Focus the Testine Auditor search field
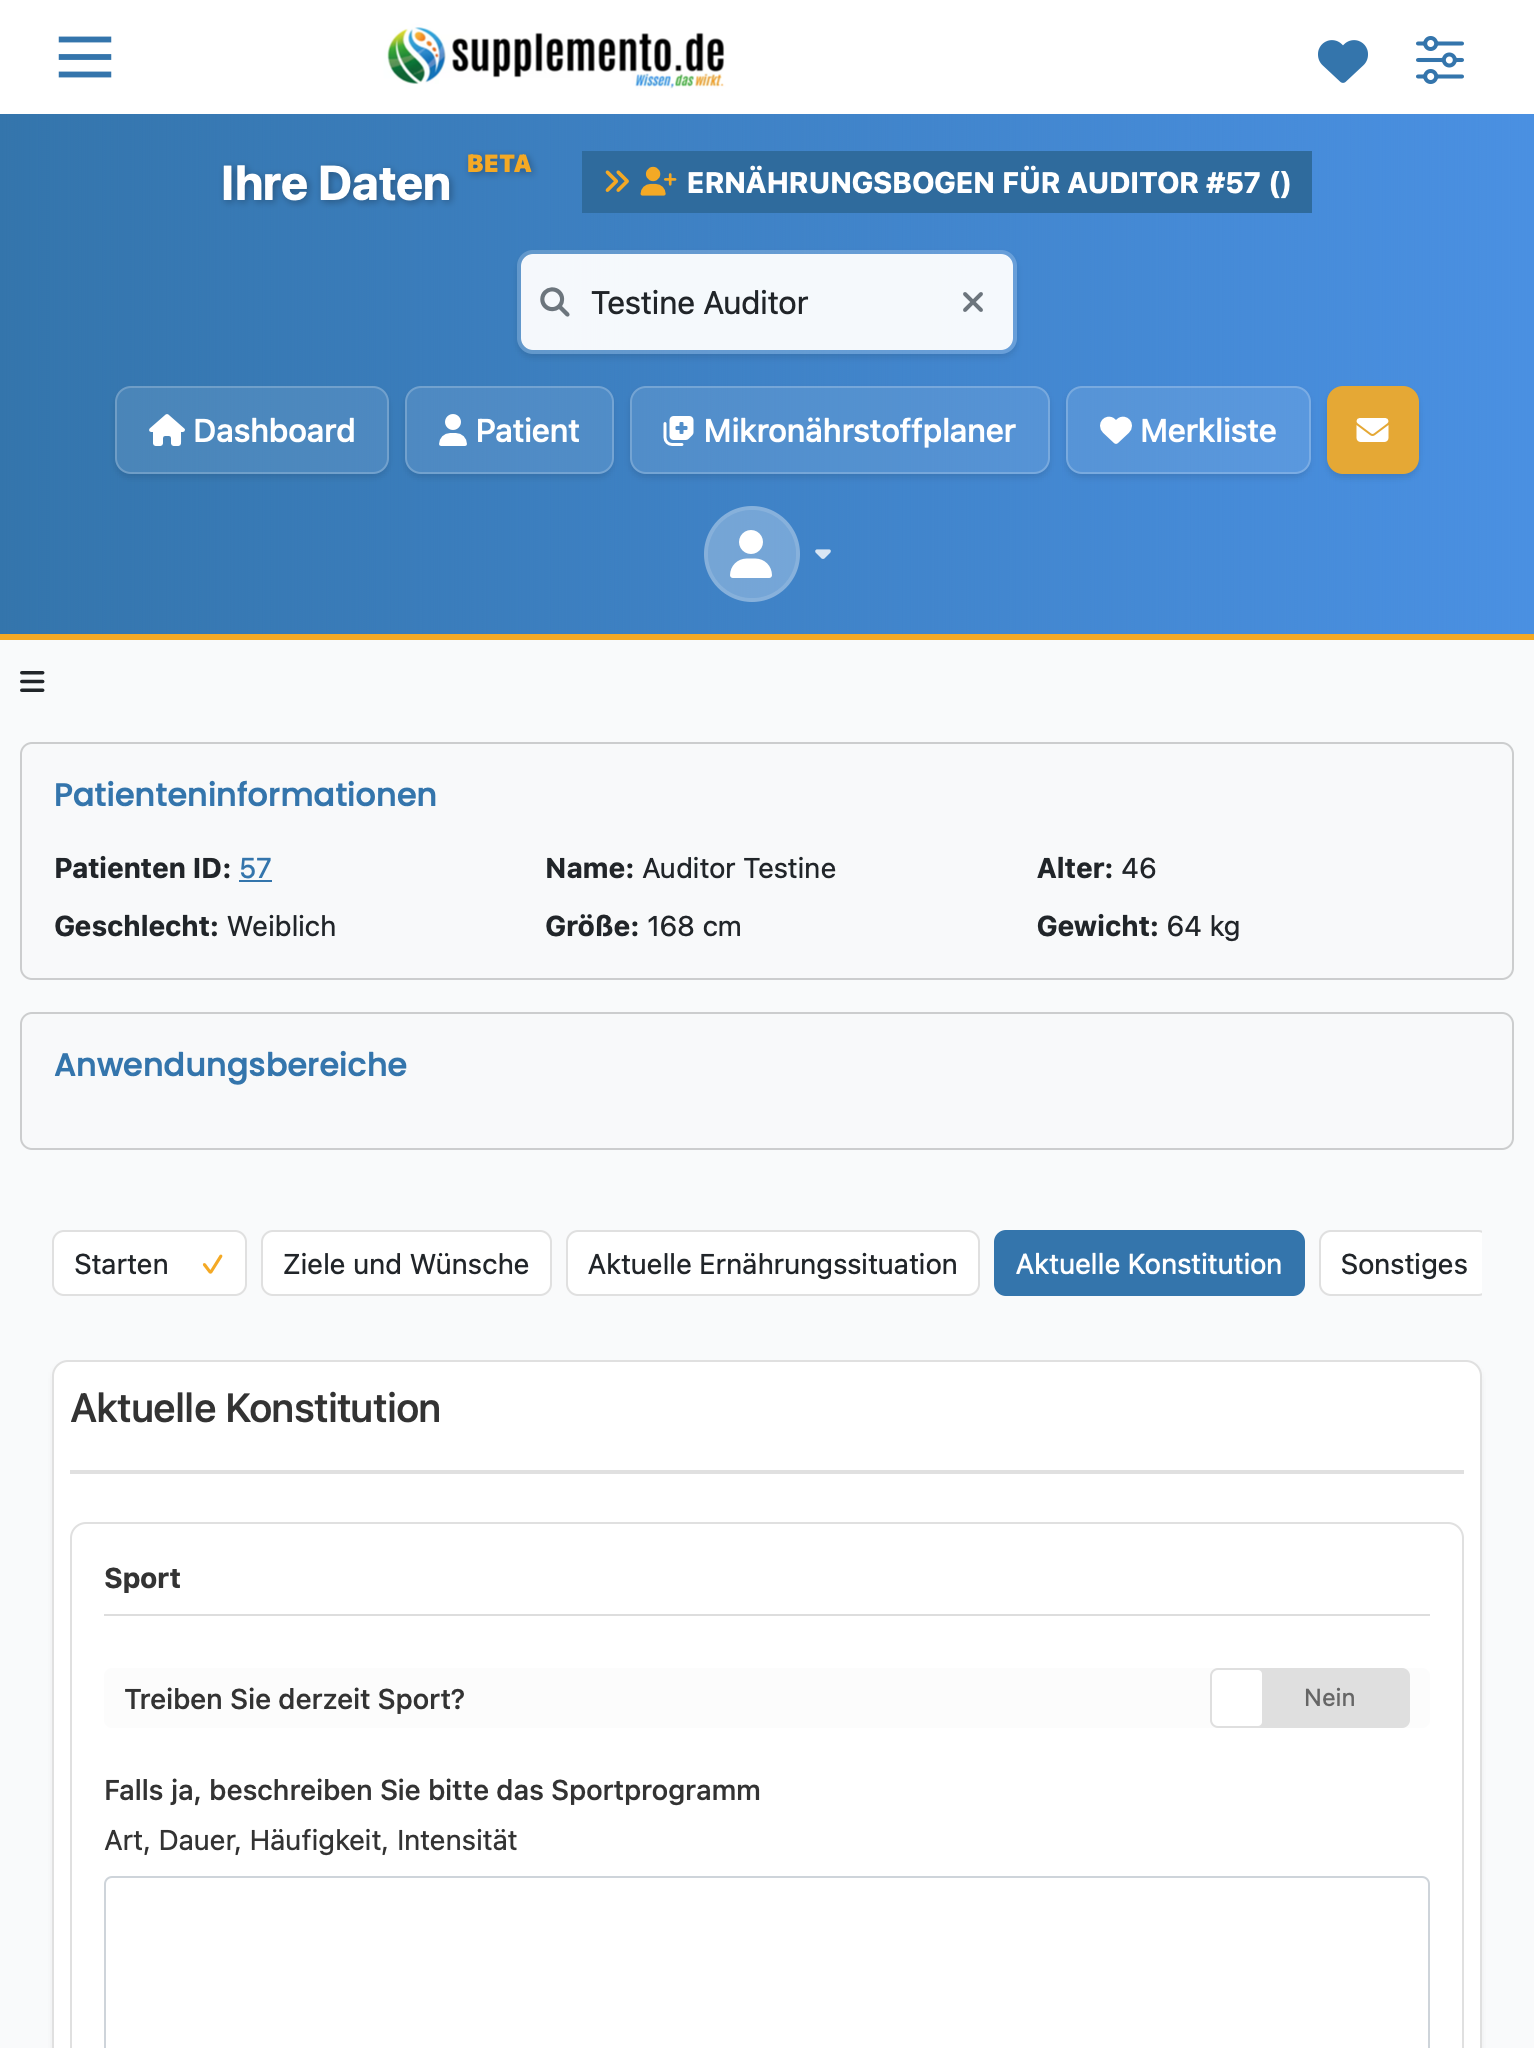Viewport: 1534px width, 2048px height. pyautogui.click(x=766, y=302)
